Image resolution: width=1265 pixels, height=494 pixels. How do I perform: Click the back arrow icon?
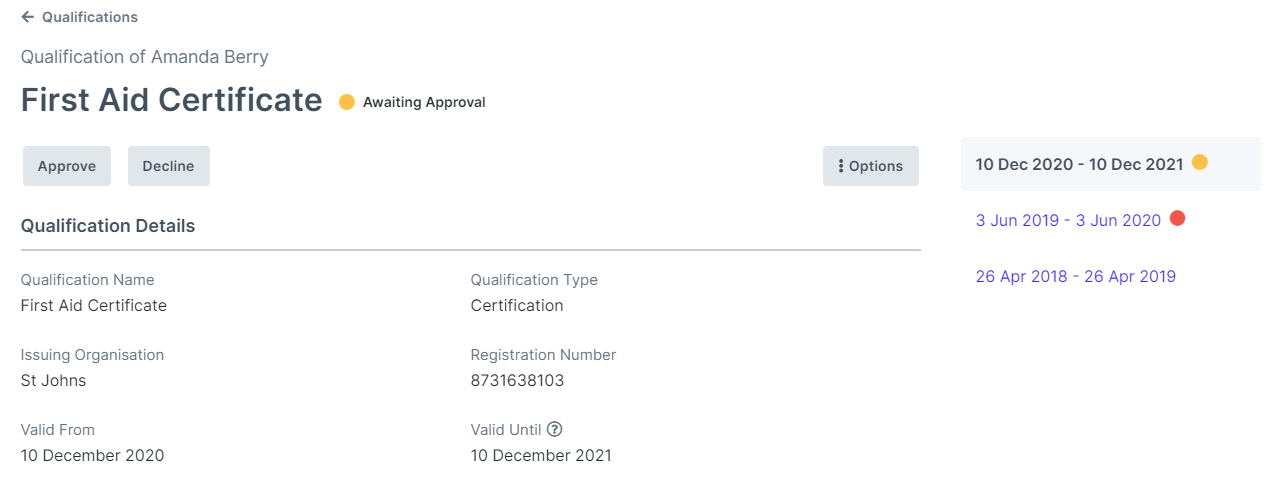(28, 17)
